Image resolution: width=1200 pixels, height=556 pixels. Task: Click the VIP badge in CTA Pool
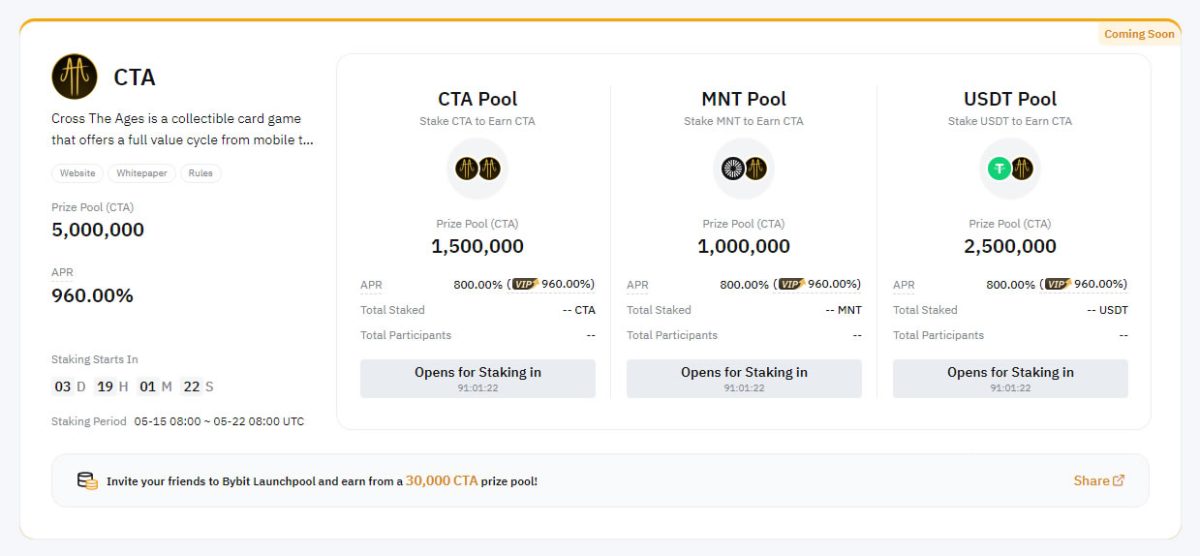(x=525, y=284)
